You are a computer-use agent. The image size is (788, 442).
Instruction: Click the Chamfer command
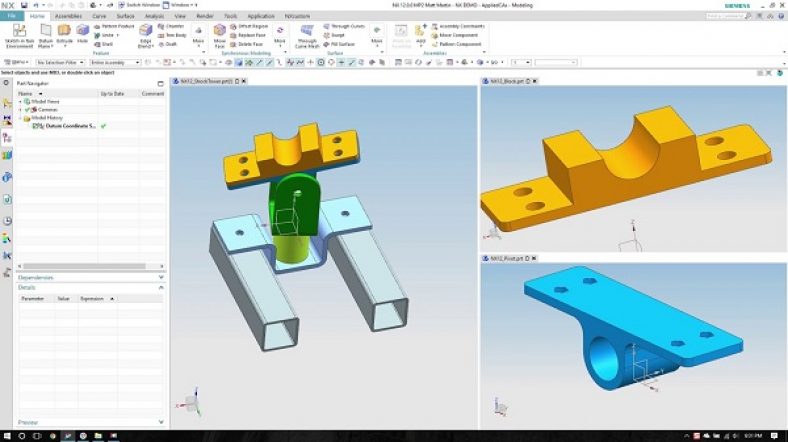tap(171, 26)
